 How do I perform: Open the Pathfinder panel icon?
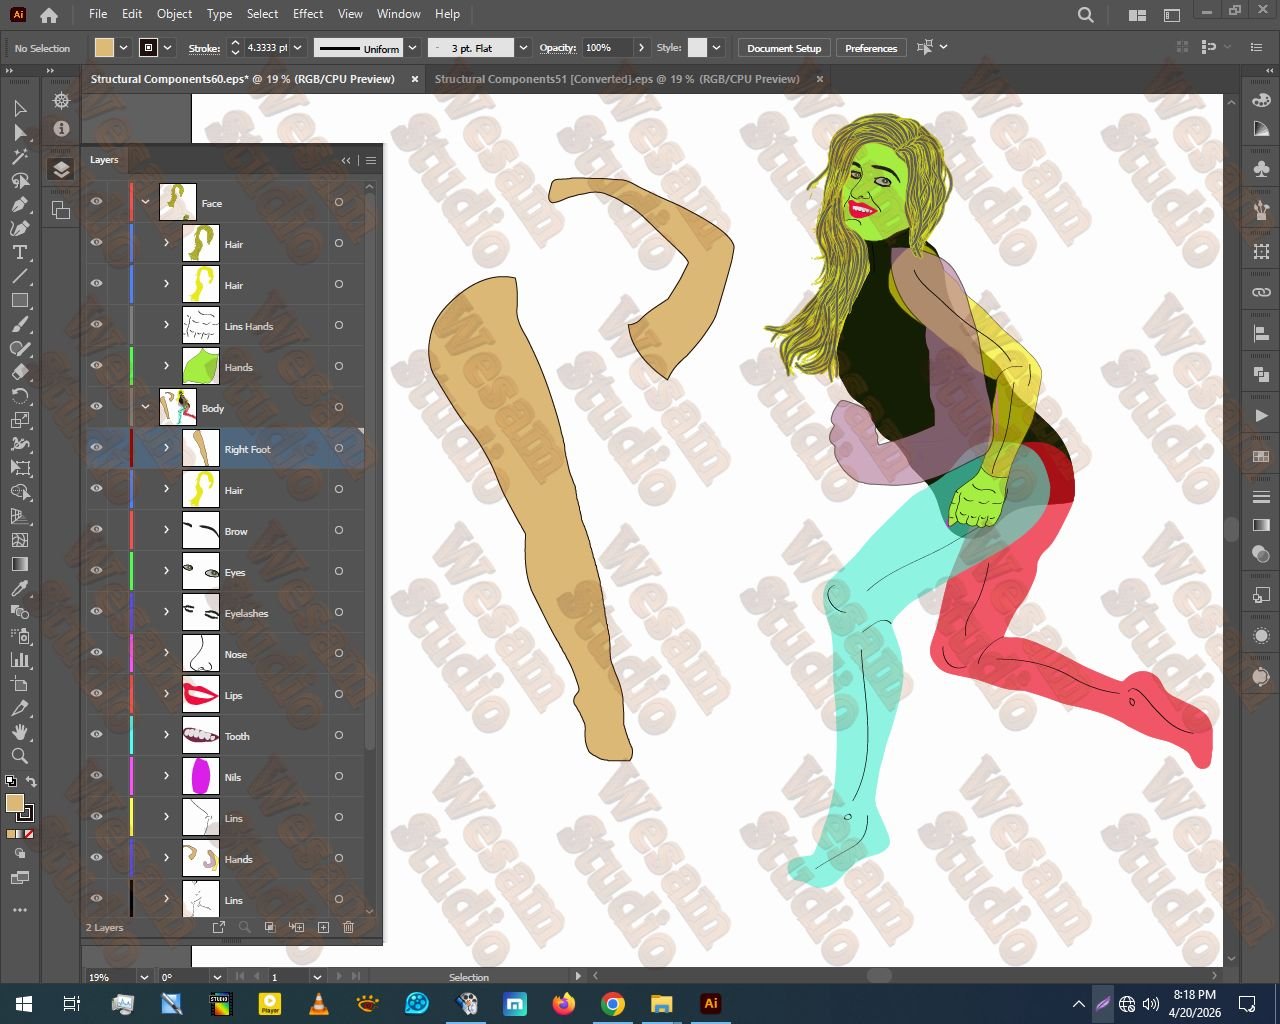pyautogui.click(x=1261, y=374)
